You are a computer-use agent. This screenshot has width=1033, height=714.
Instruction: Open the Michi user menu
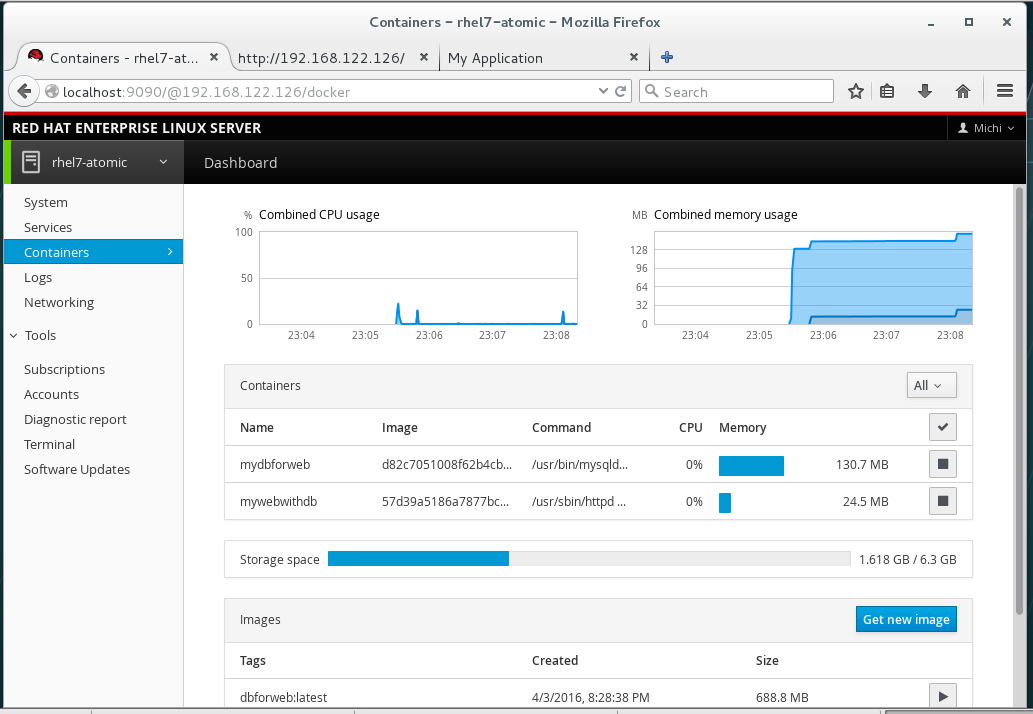coord(985,127)
